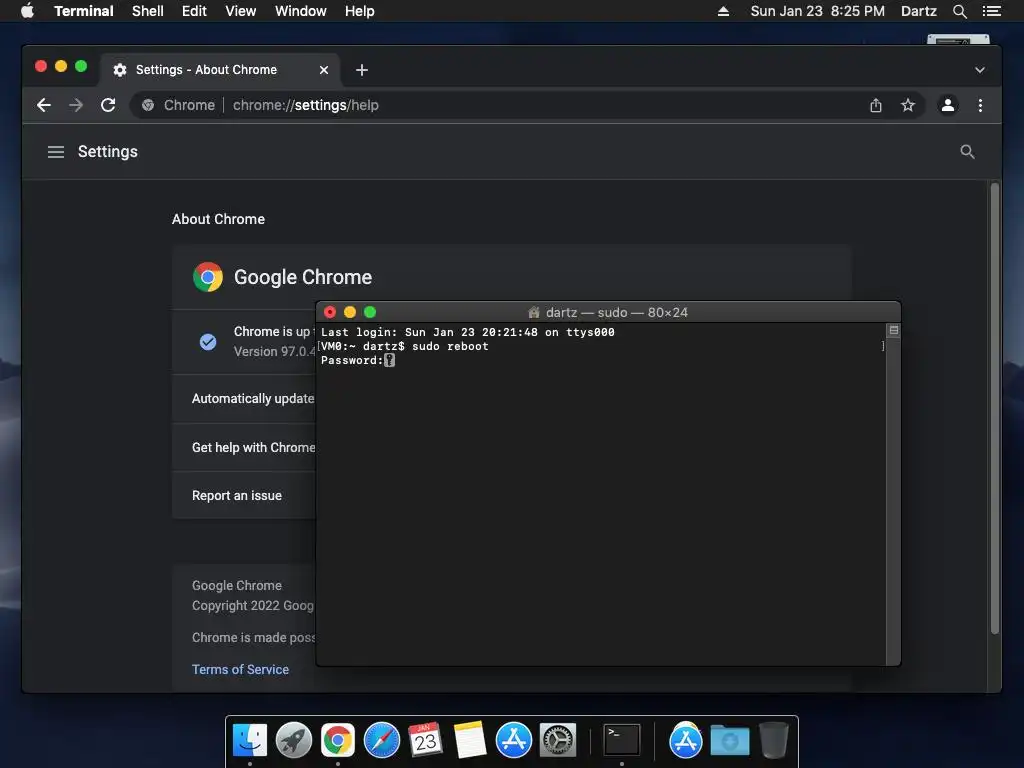Open App Store beside Notes in Dock
This screenshot has height=768, width=1024.
pyautogui.click(x=514, y=740)
